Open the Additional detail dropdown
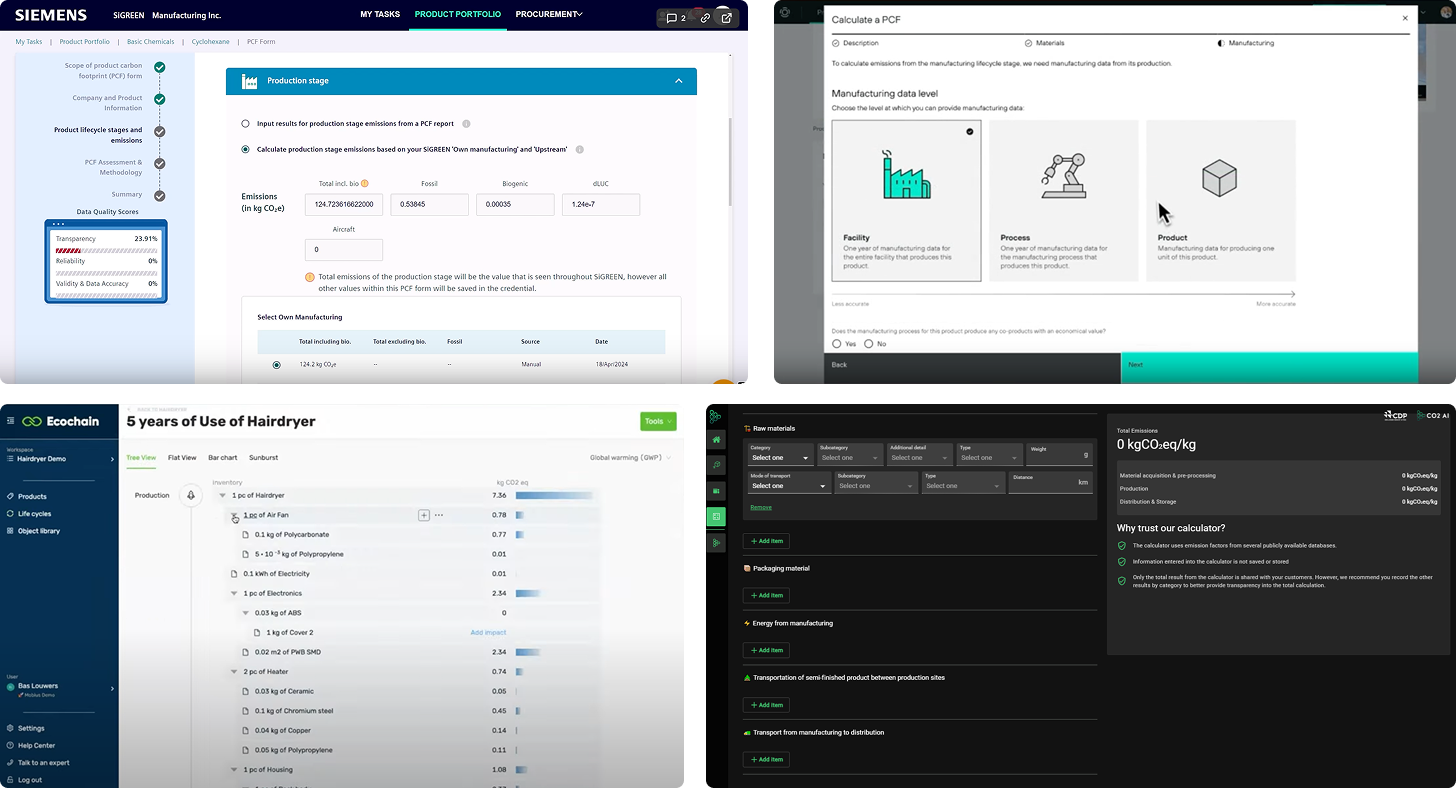 (x=919, y=454)
